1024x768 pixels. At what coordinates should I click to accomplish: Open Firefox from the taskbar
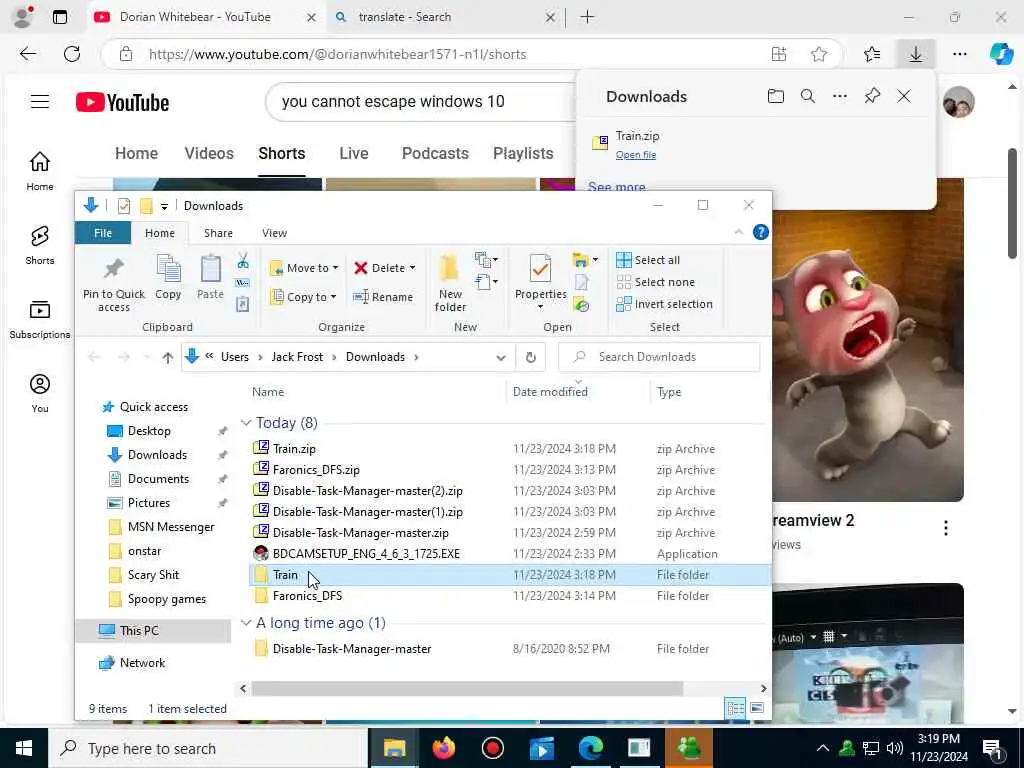coord(444,748)
